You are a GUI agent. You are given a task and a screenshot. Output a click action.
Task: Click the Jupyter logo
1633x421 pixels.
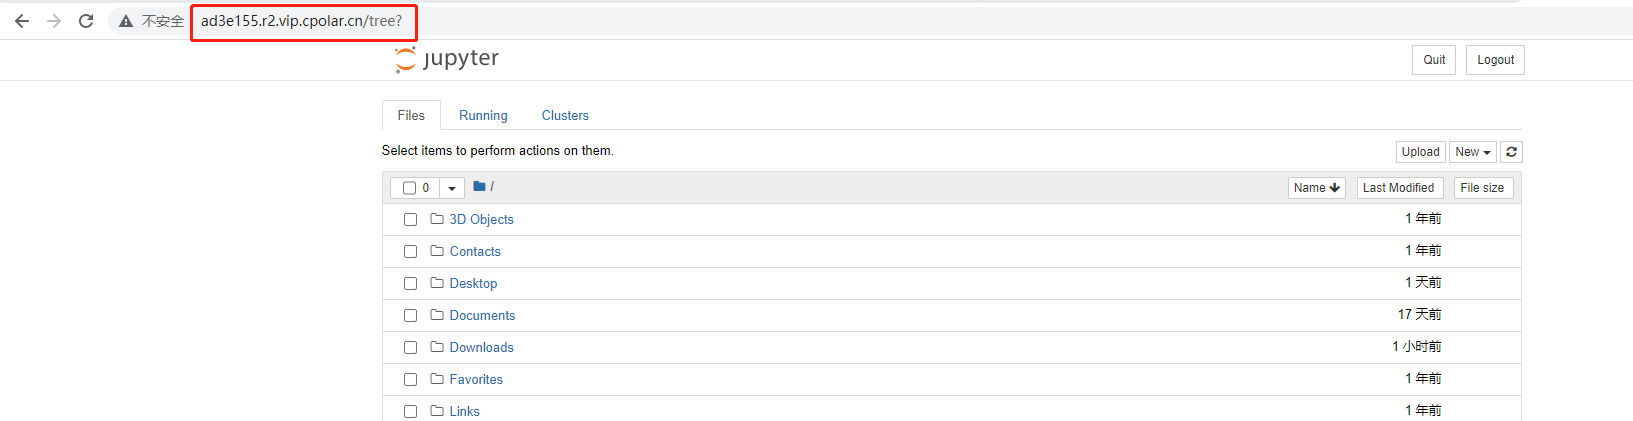pyautogui.click(x=447, y=59)
